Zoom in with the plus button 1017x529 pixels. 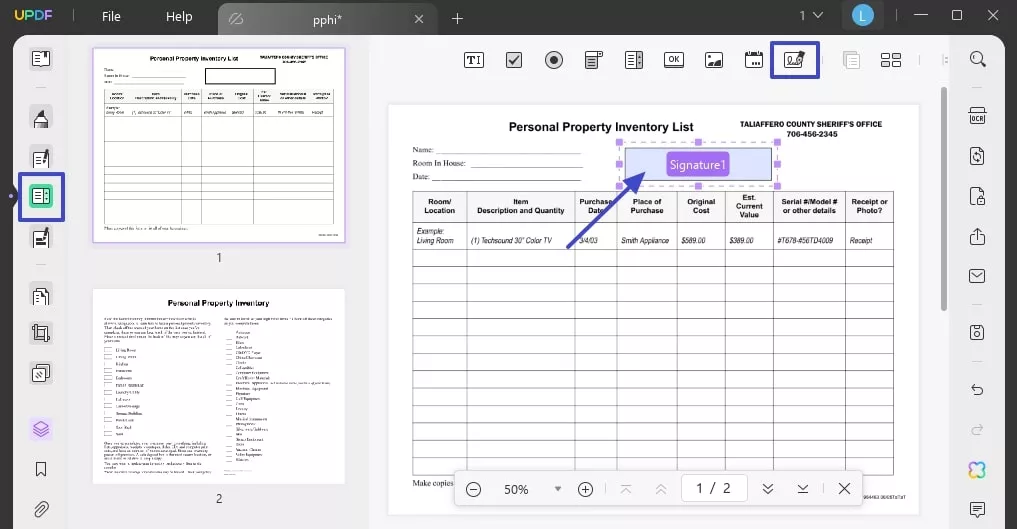[585, 489]
